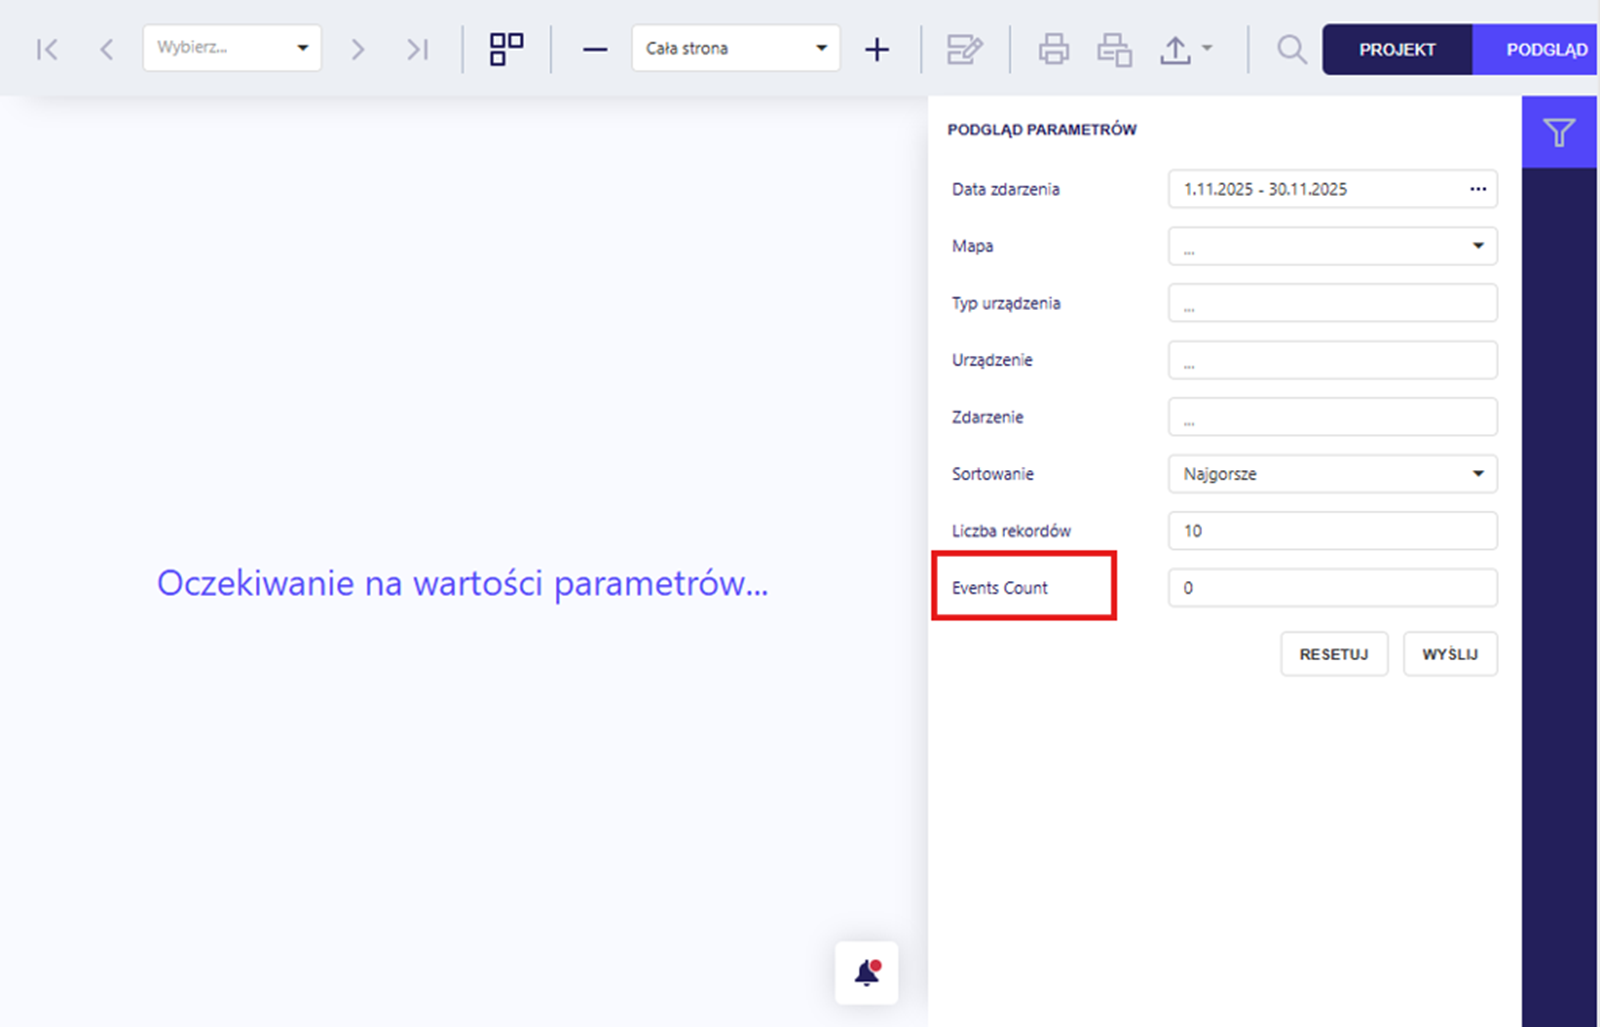Print the report
1600x1027 pixels.
click(1053, 49)
